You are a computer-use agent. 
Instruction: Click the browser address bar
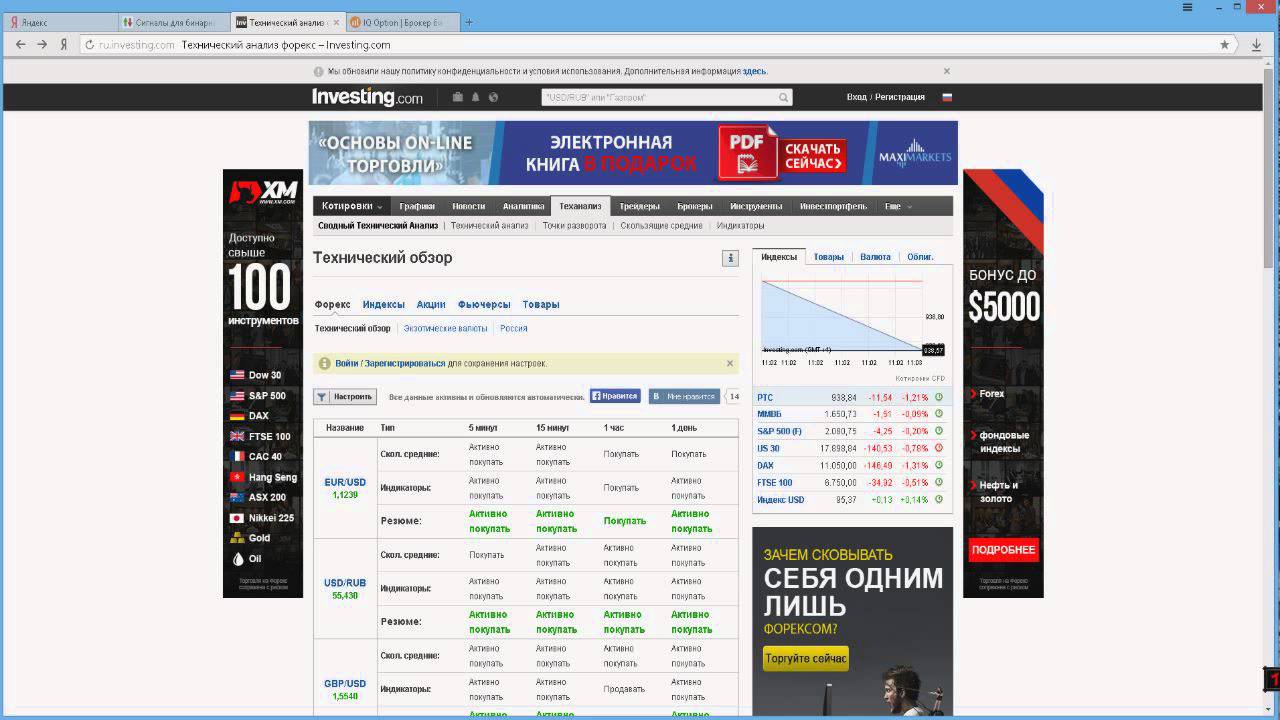(650, 45)
